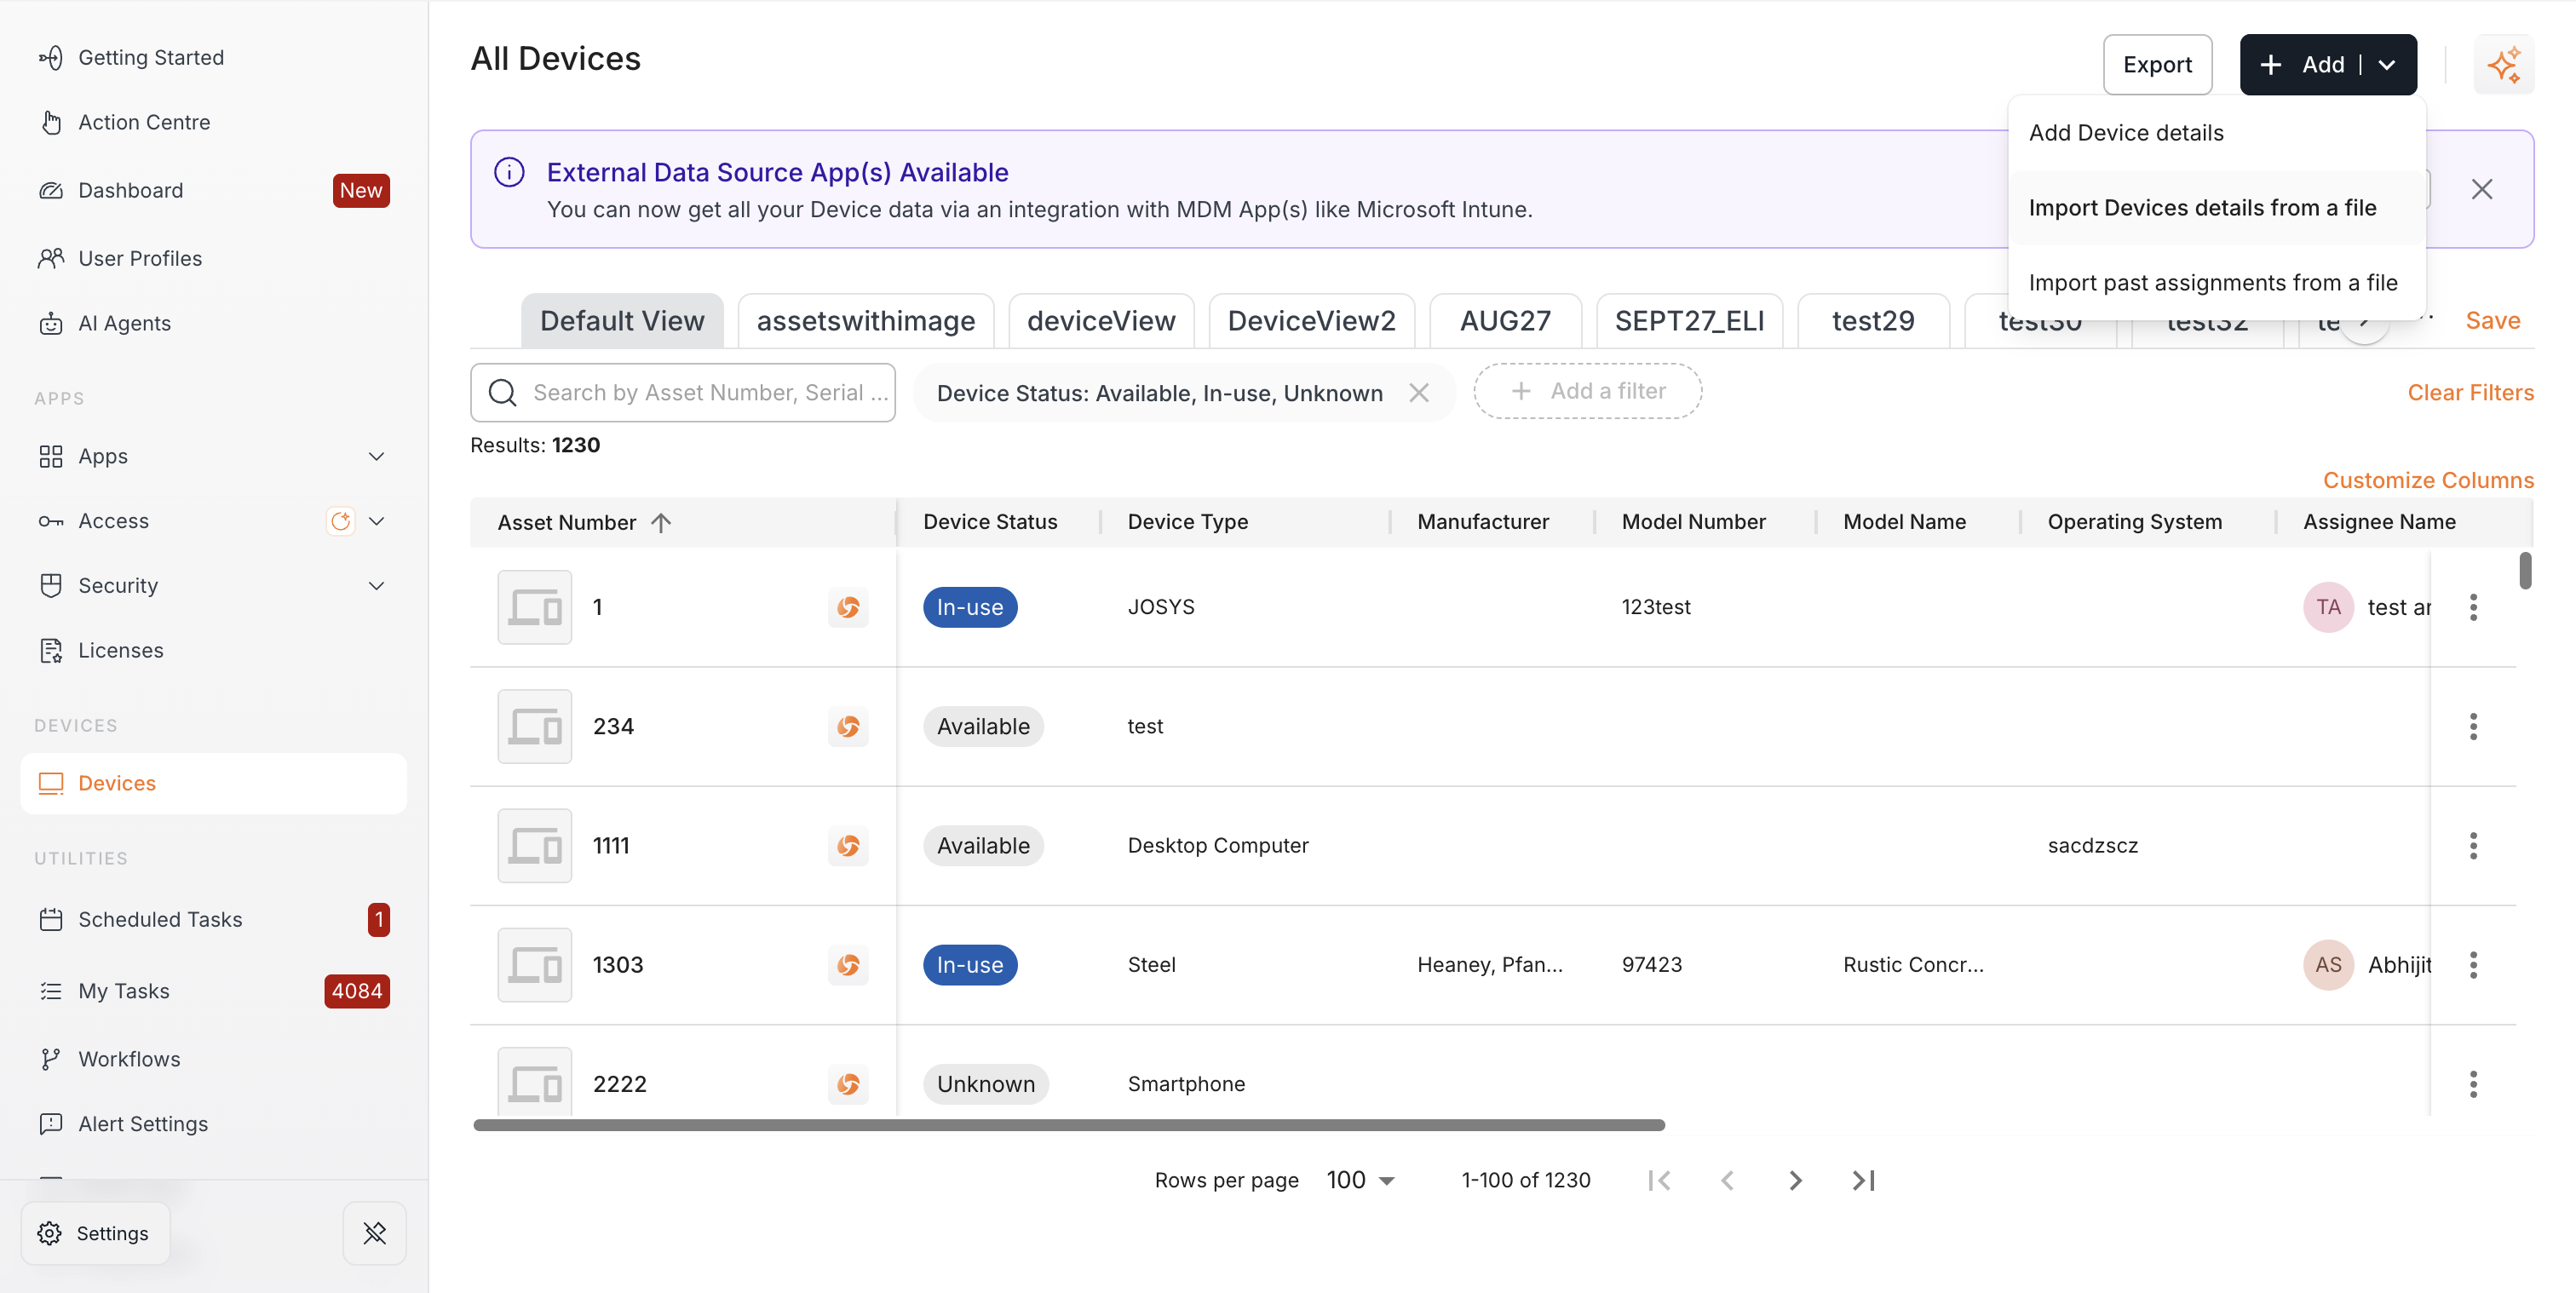Click the TA assignee avatar
This screenshot has width=2576, height=1293.
coord(2328,607)
